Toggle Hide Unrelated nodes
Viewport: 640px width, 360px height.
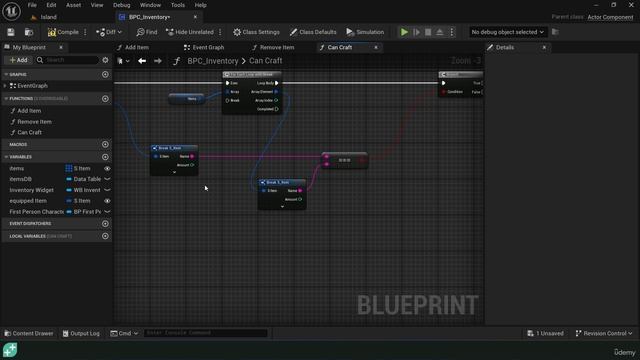(190, 32)
